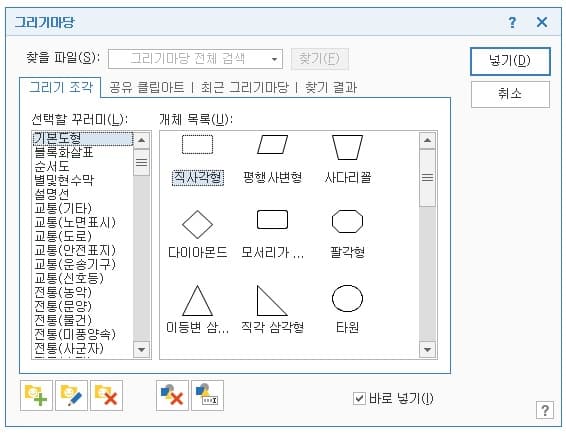Select 교통(기타) in bundle list
Viewport: 566px width, 434px height.
click(83, 208)
